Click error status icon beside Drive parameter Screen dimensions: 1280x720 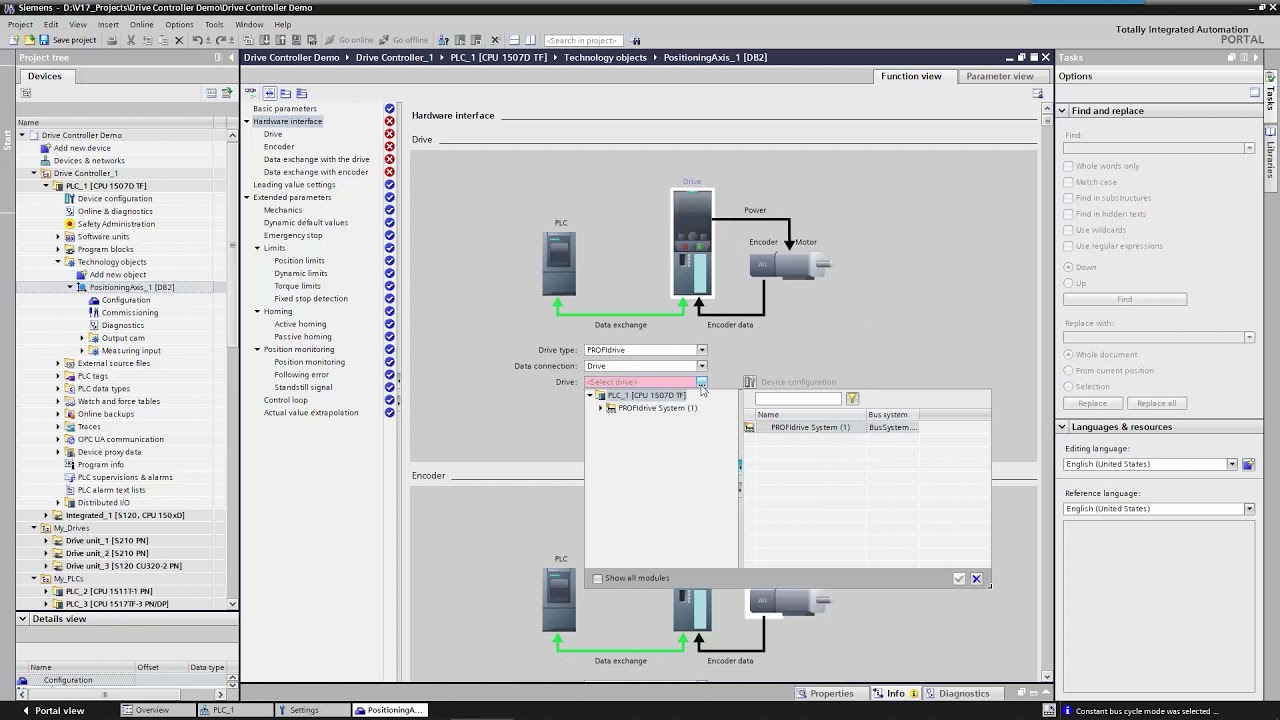(x=390, y=134)
